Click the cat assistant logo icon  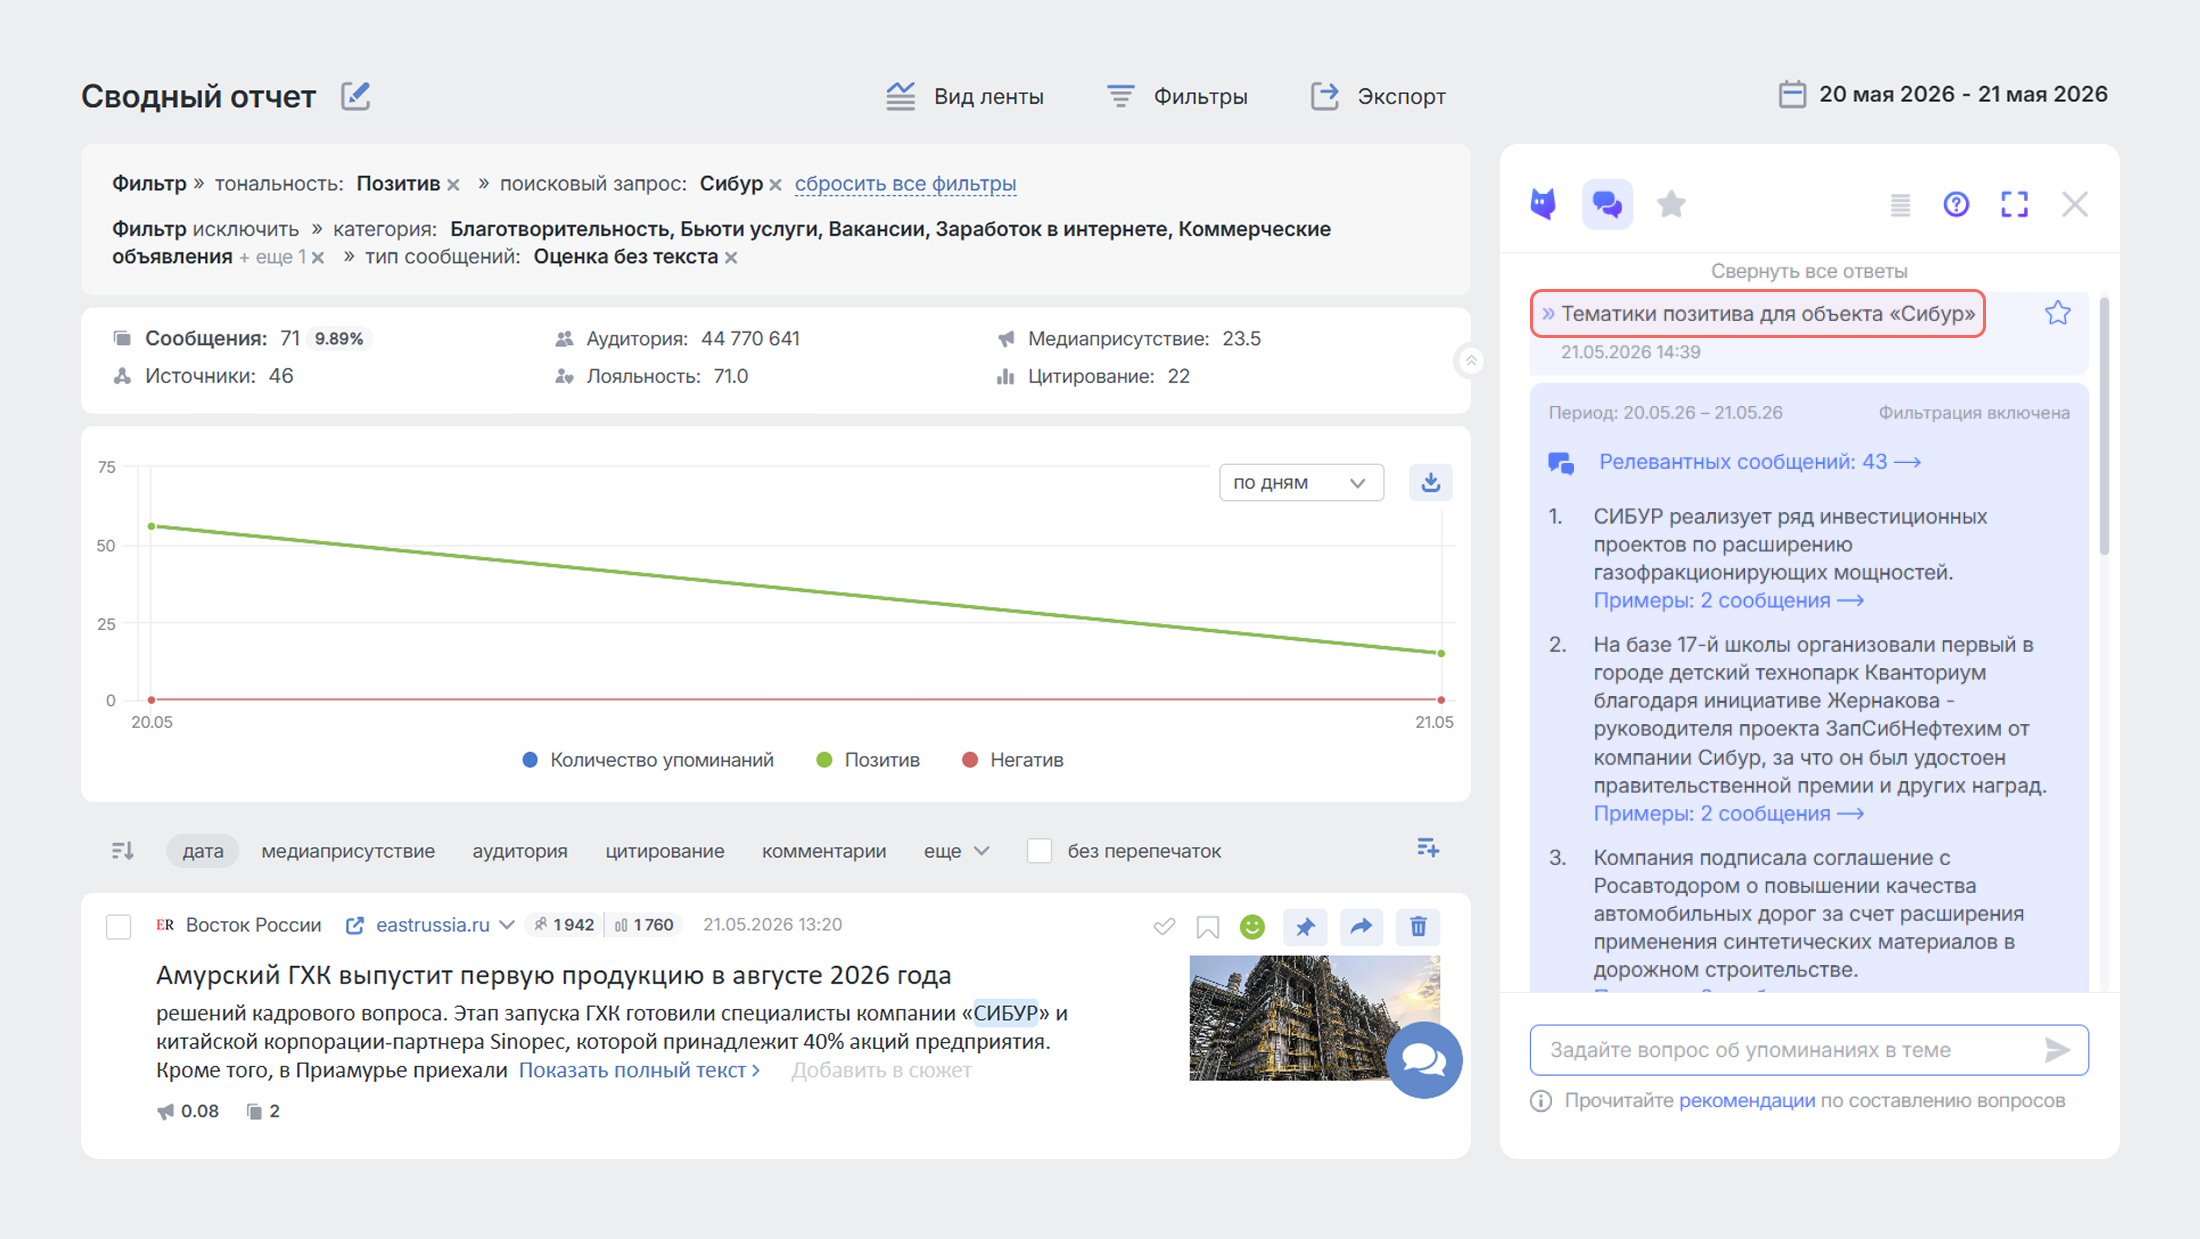pos(1544,204)
